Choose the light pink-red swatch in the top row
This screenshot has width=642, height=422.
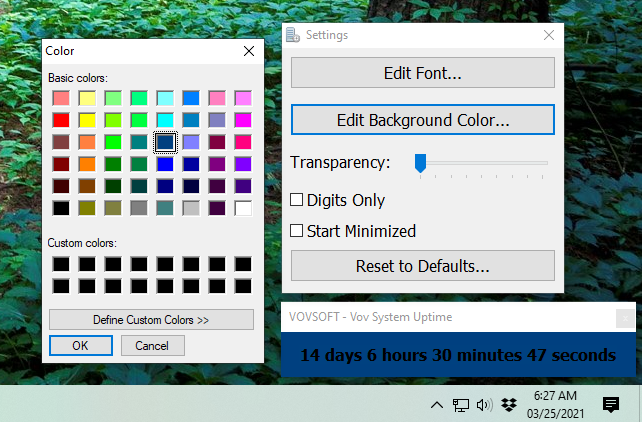coord(61,98)
